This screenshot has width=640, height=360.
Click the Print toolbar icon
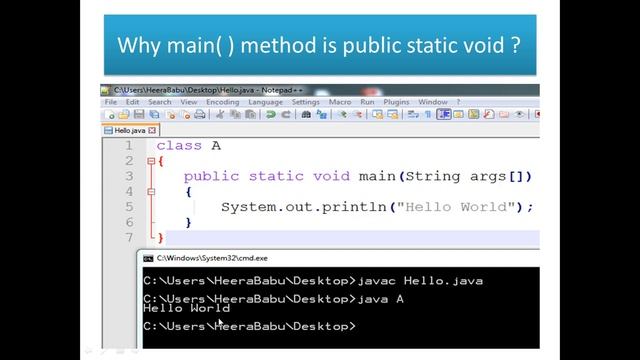(x=200, y=115)
